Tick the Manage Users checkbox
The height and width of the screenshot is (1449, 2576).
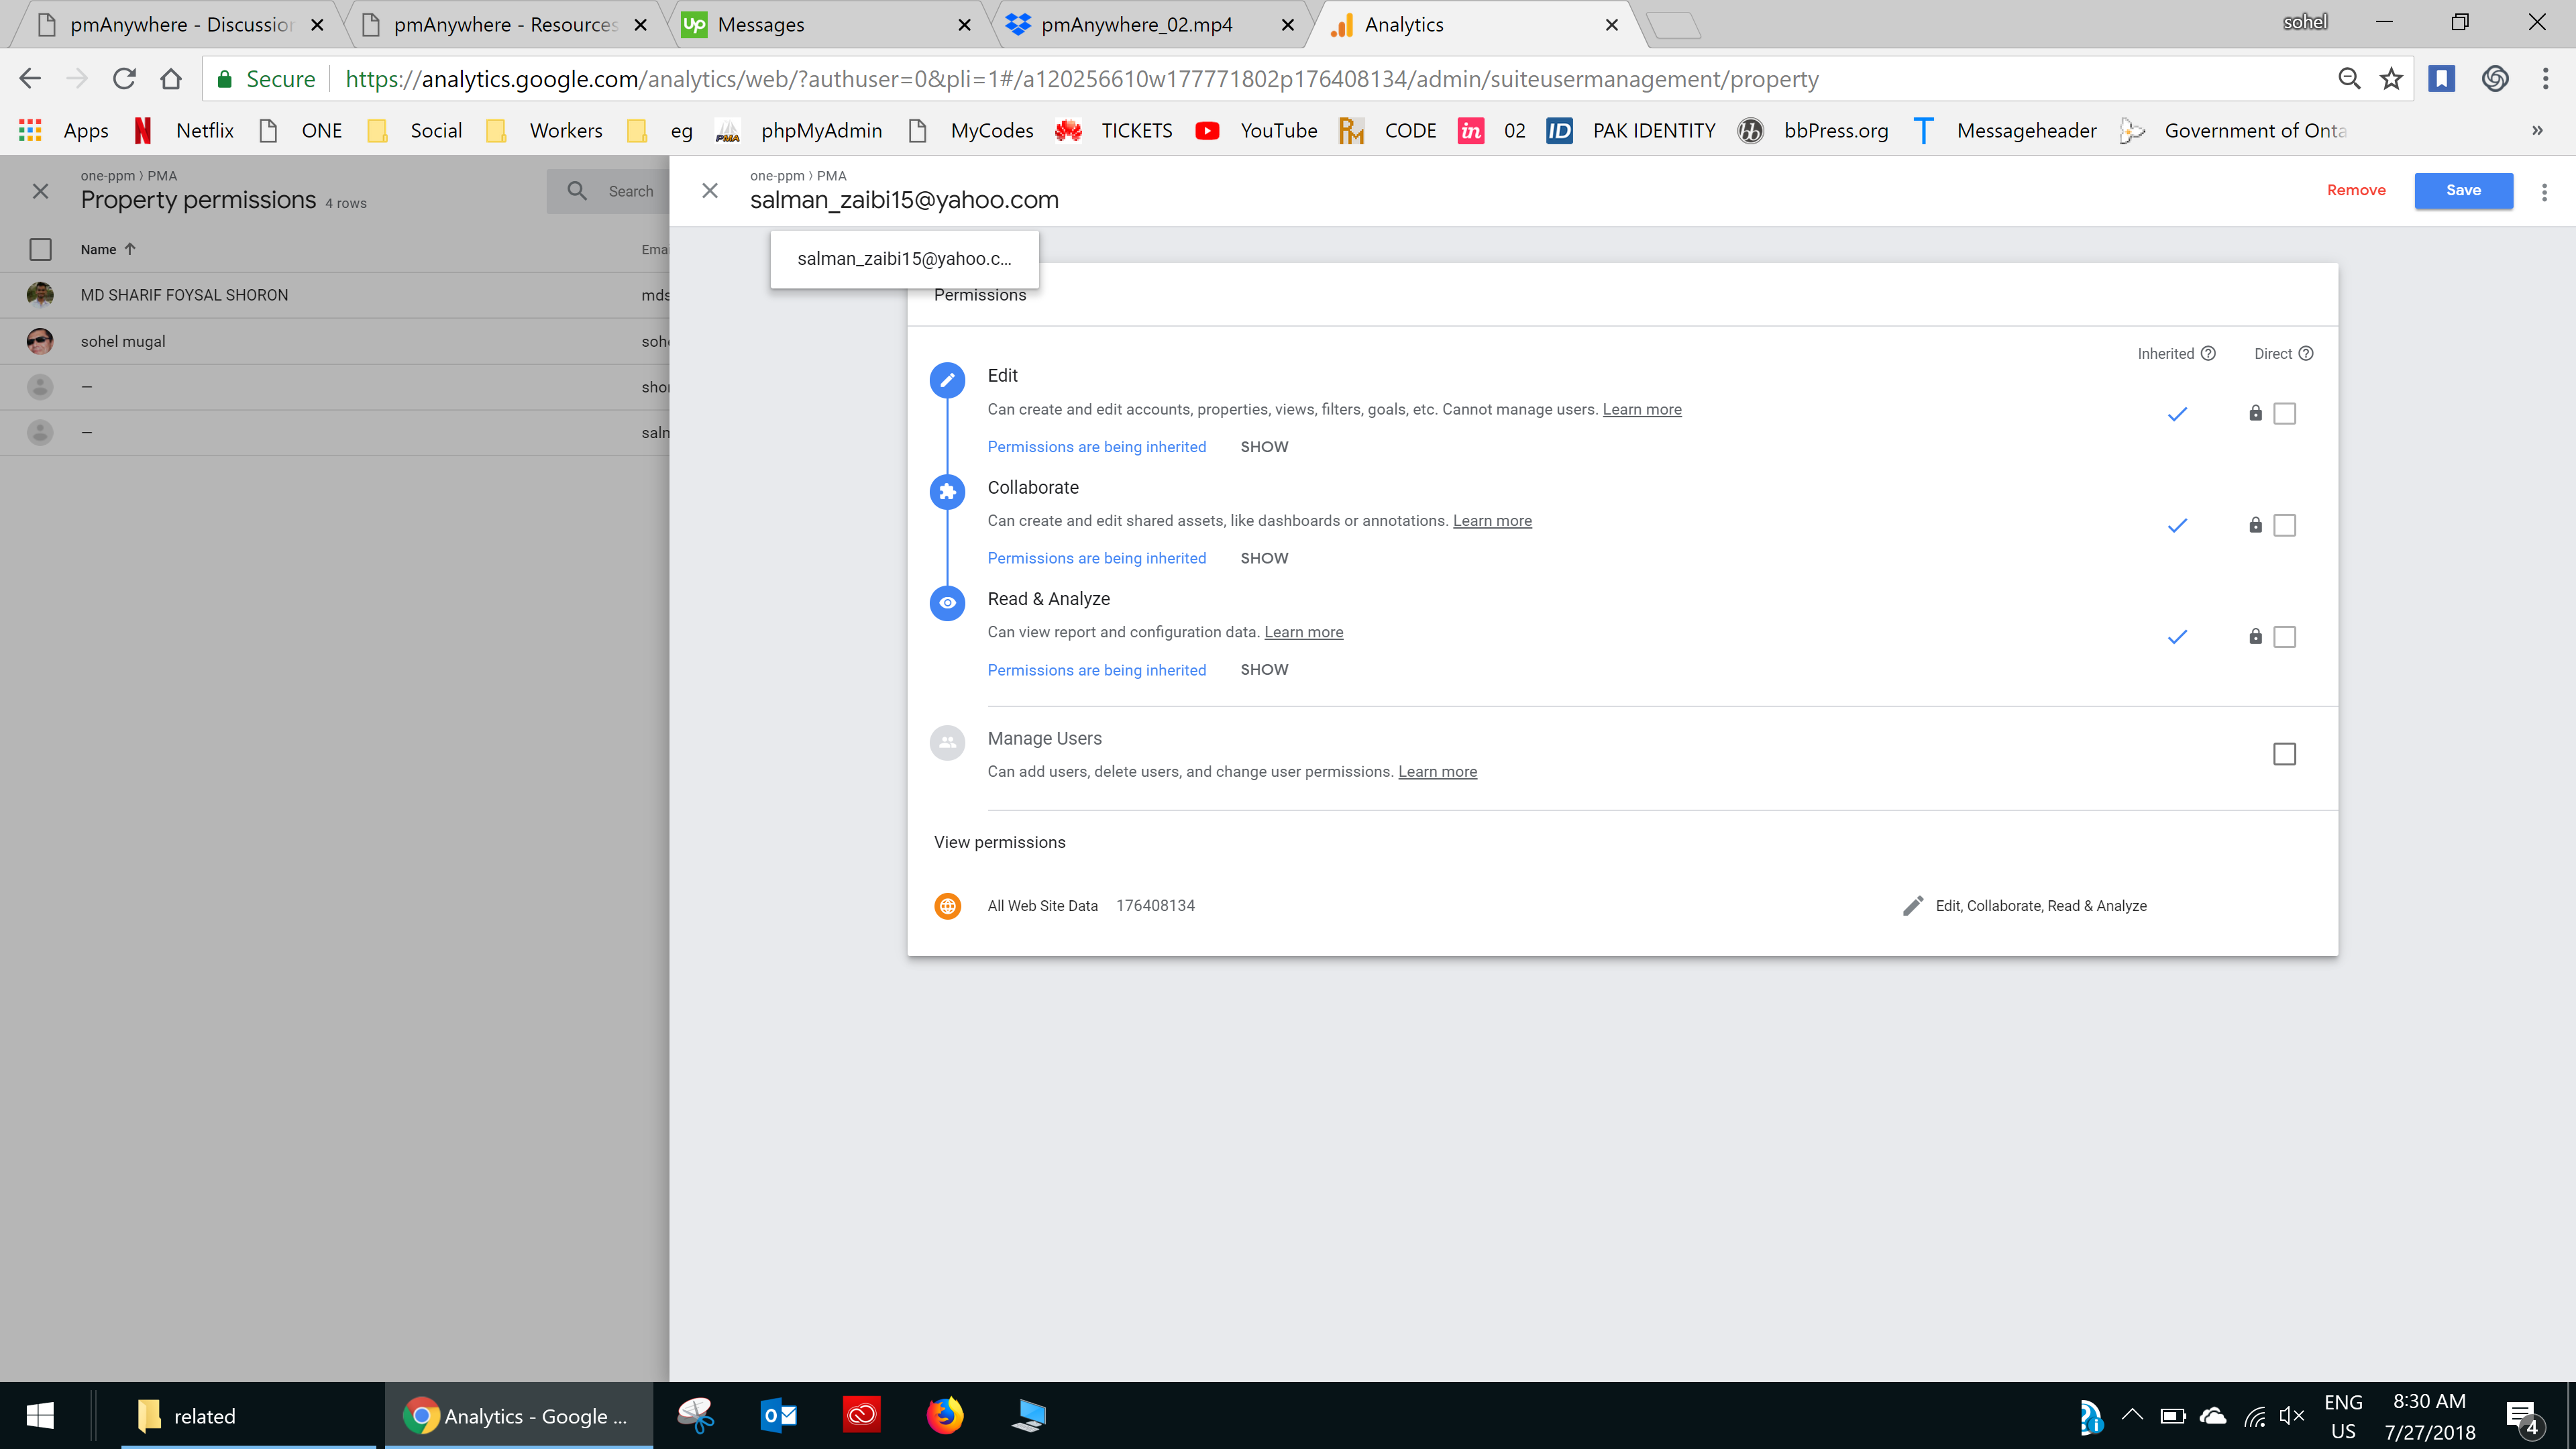pyautogui.click(x=2284, y=754)
